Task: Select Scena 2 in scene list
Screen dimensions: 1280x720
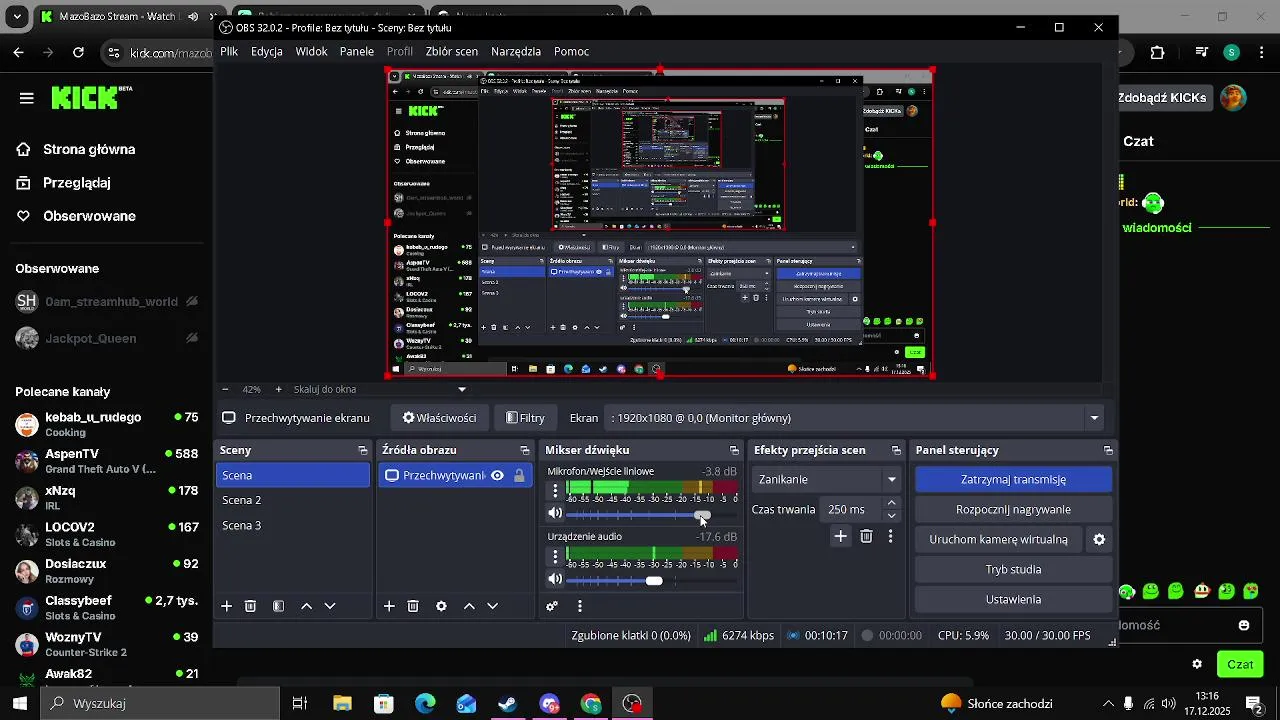Action: coord(293,500)
